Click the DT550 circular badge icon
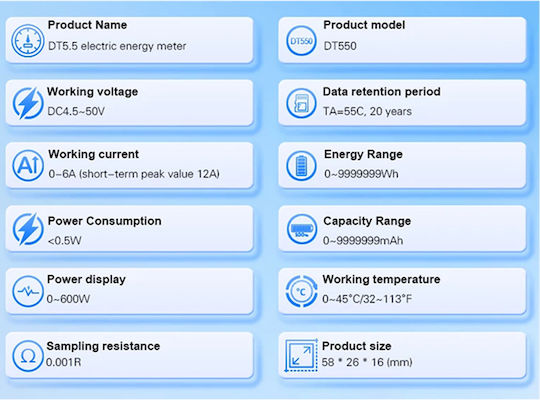The image size is (540, 400). pos(301,41)
